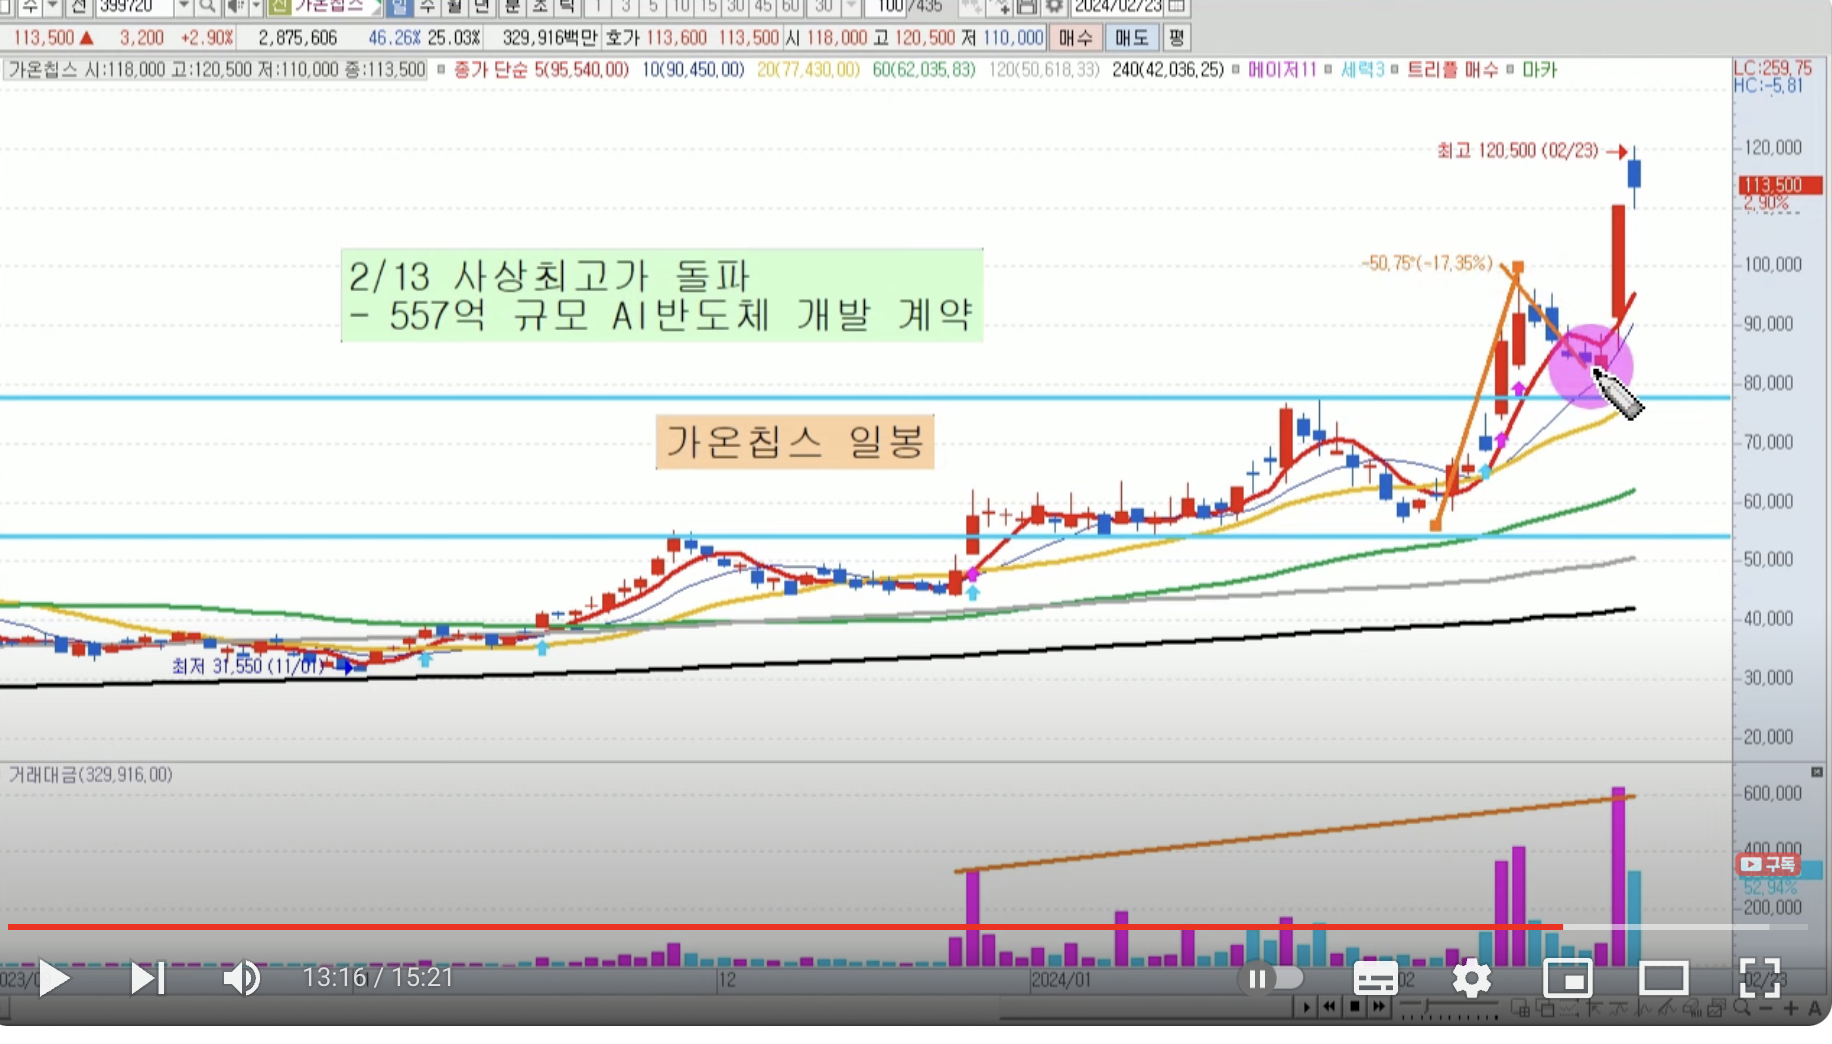Open YouTube player settings gear
The image size is (1832, 1044).
[1471, 978]
